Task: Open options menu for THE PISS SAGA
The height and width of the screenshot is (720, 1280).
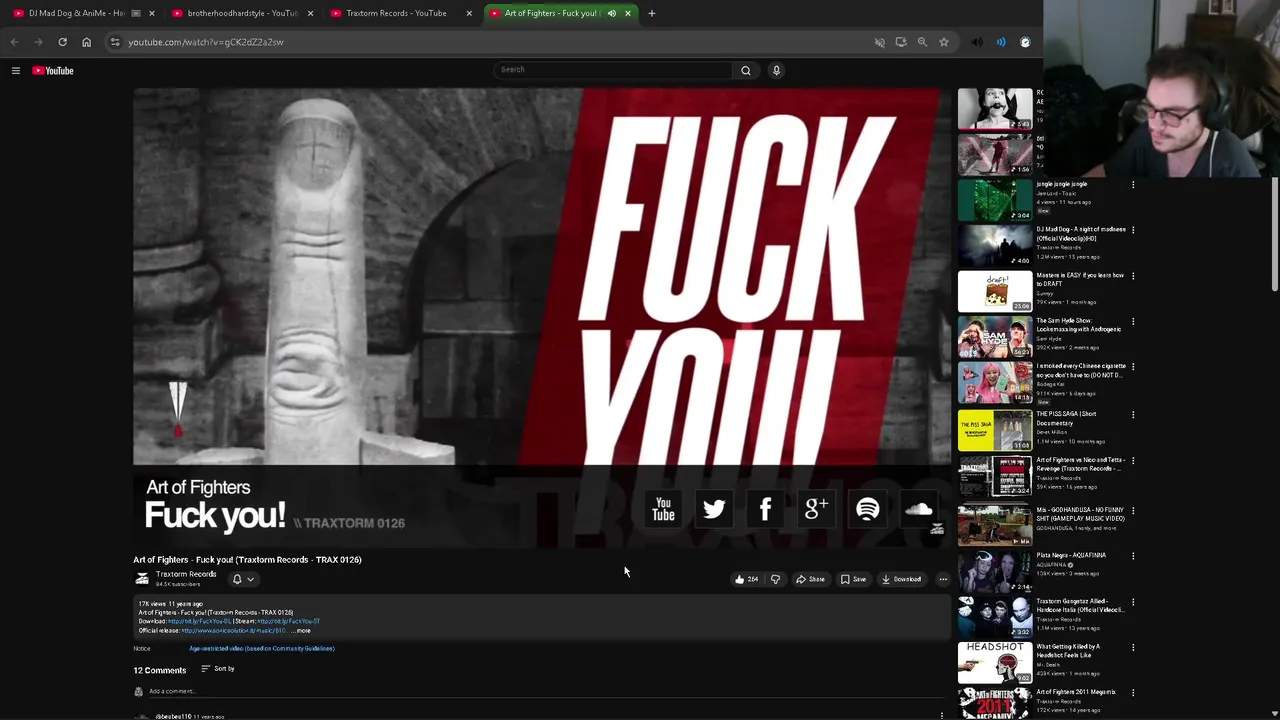Action: point(1133,415)
